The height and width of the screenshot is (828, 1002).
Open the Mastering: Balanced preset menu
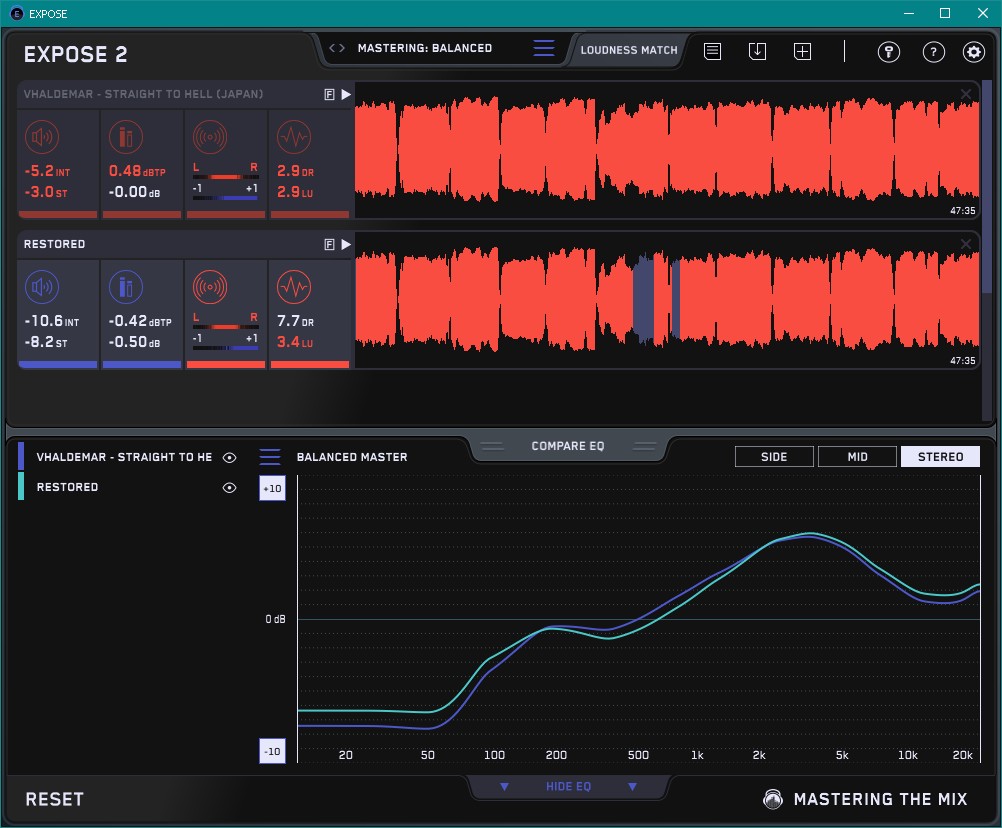(424, 48)
